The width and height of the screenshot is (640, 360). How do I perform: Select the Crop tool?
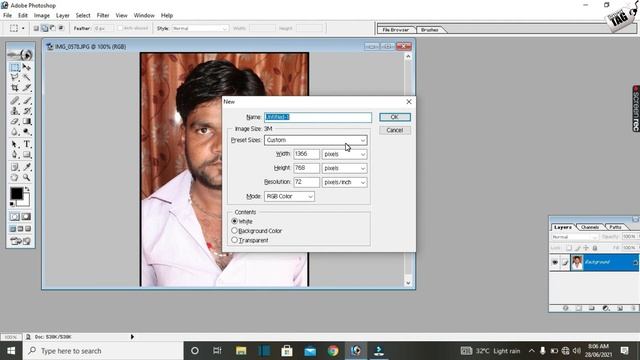click(15, 88)
